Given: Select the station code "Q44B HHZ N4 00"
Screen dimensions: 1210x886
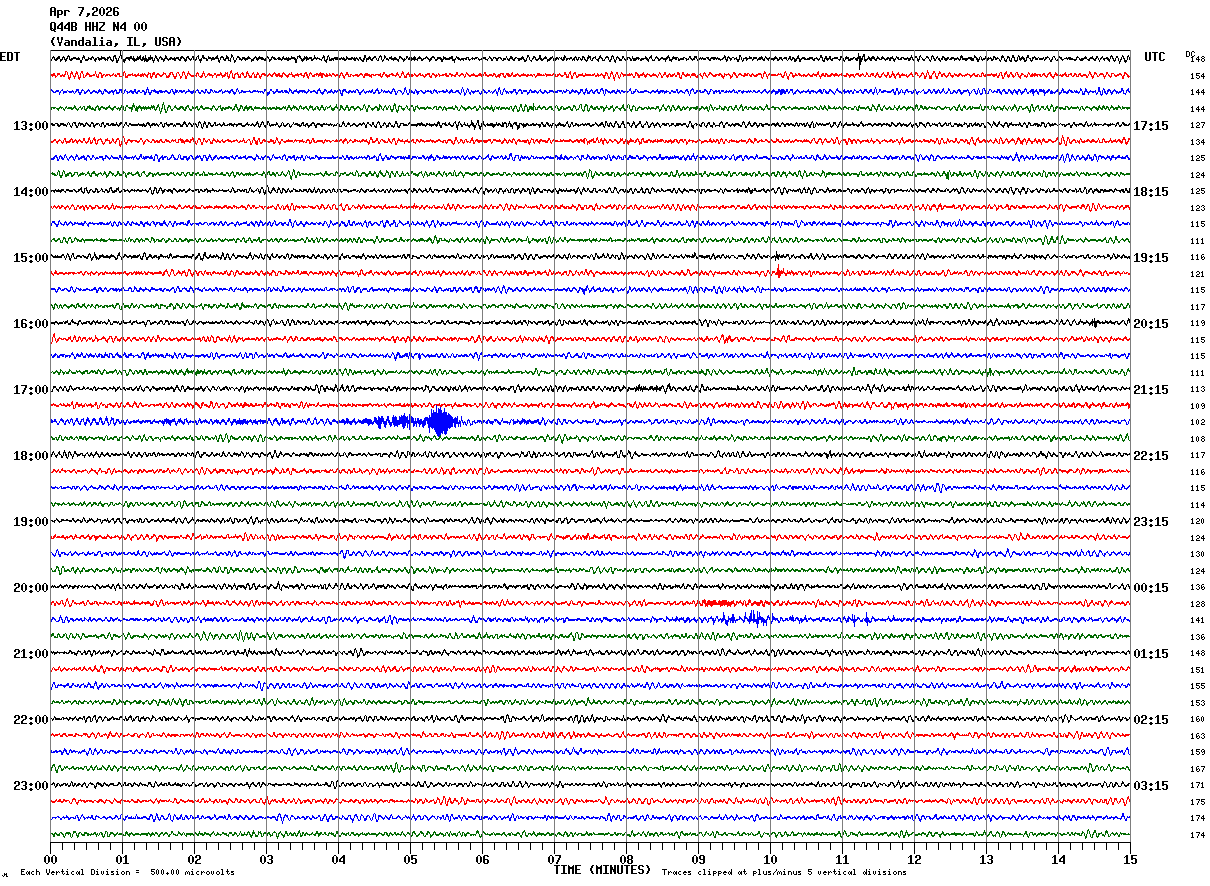Looking at the screenshot, I should (x=98, y=27).
